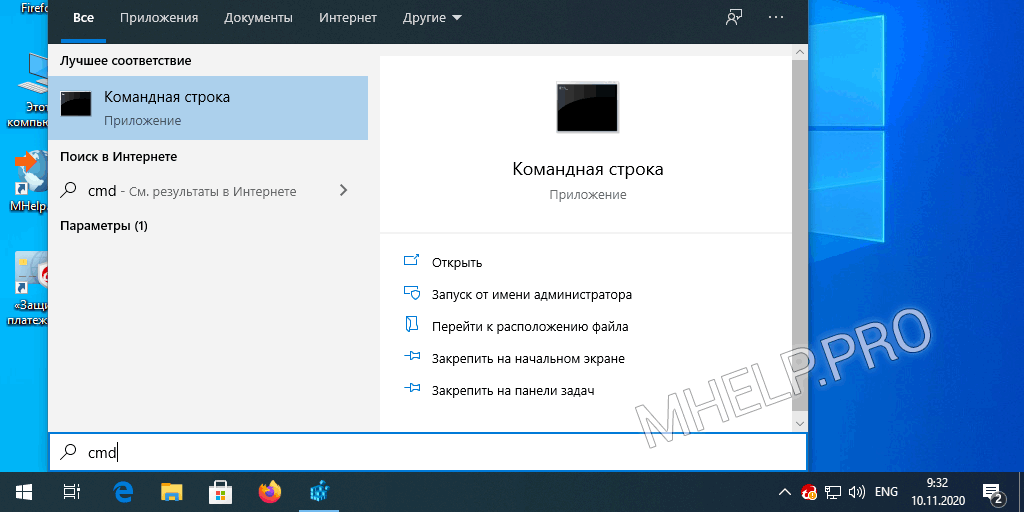Switch to the Документы tab
The width and height of the screenshot is (1024, 512).
[258, 18]
